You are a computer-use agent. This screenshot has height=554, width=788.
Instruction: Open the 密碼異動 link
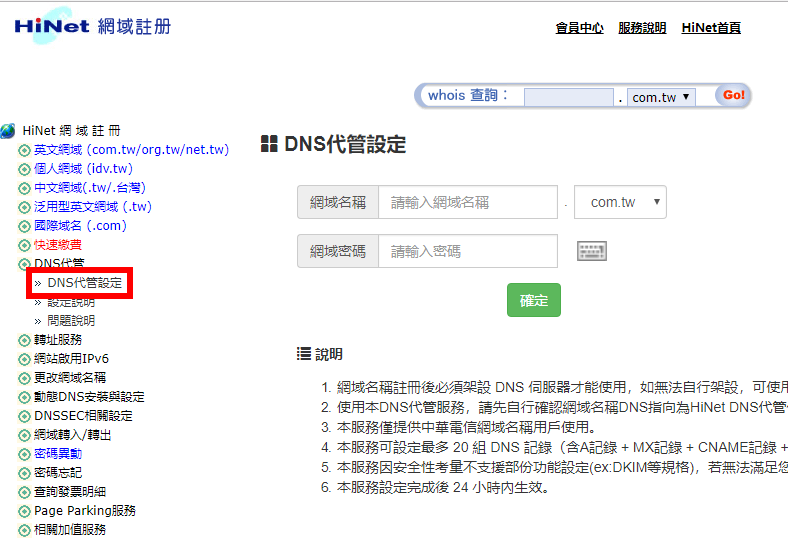(x=58, y=453)
